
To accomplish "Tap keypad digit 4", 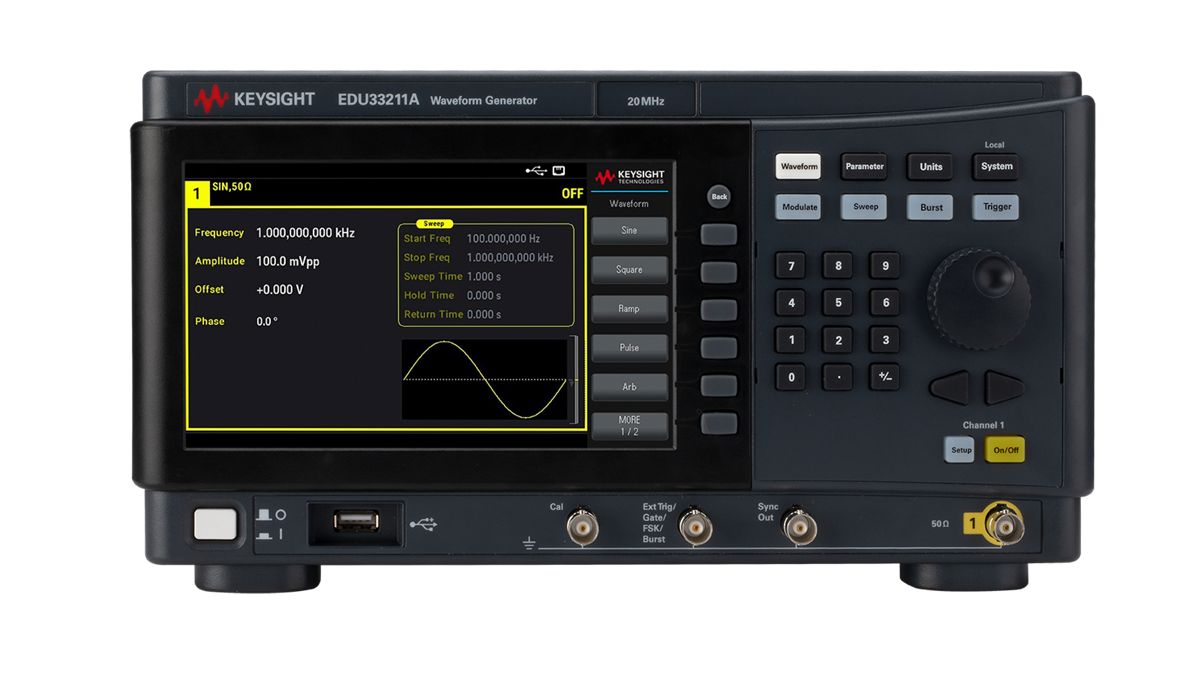I will click(791, 303).
